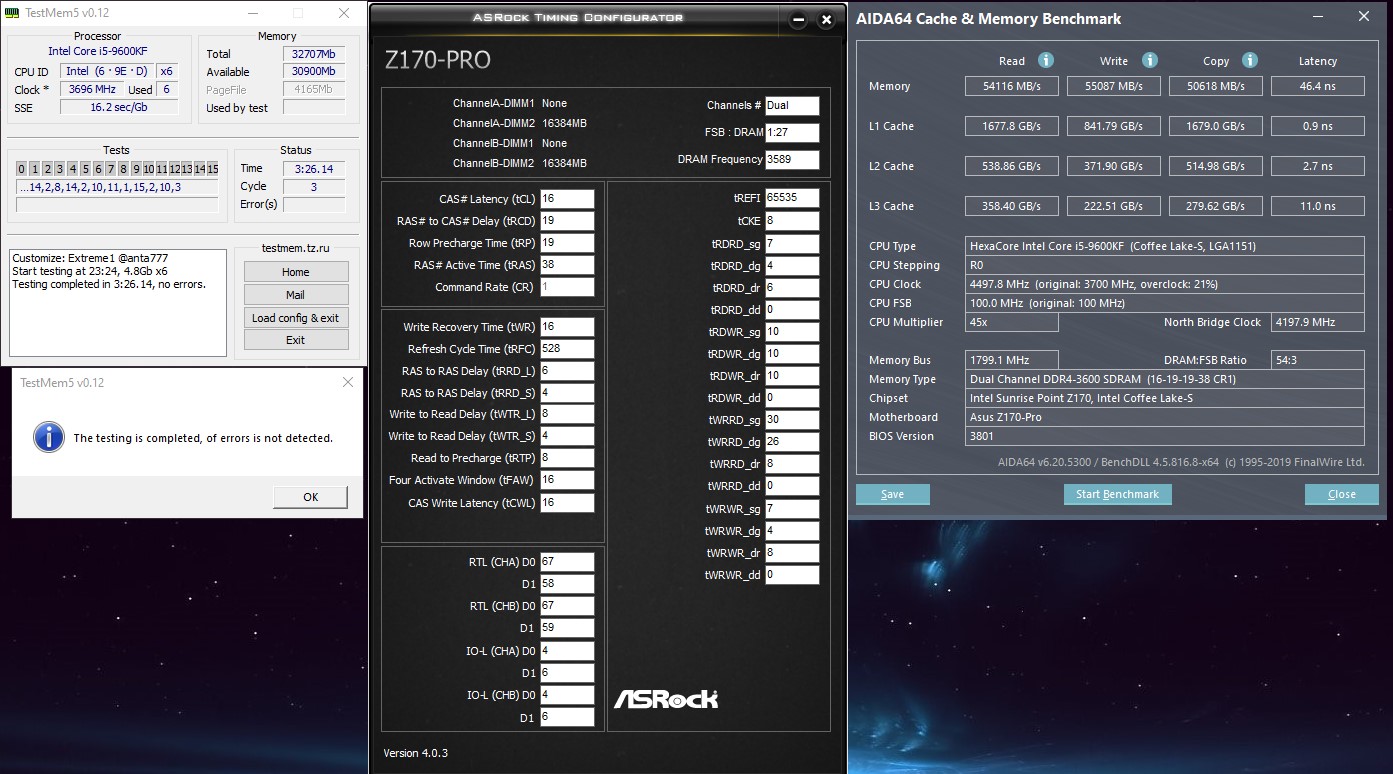
Task: Click the Memory Read result 54116 MB/s
Action: [x=1011, y=86]
